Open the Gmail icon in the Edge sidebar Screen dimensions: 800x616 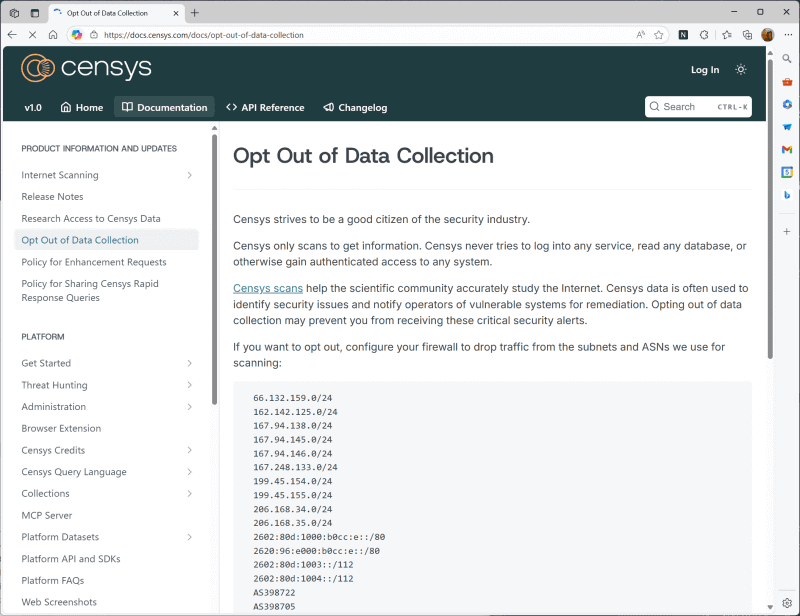(x=787, y=148)
